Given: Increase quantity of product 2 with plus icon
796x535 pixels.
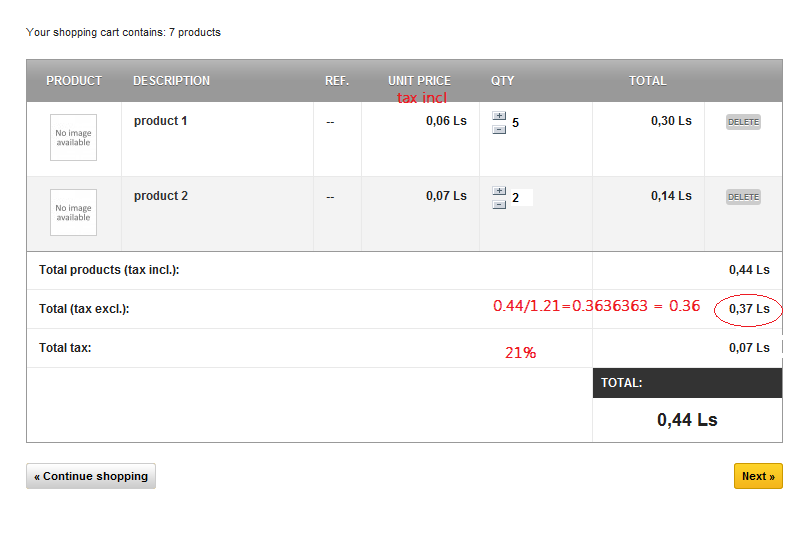Looking at the screenshot, I should 499,191.
